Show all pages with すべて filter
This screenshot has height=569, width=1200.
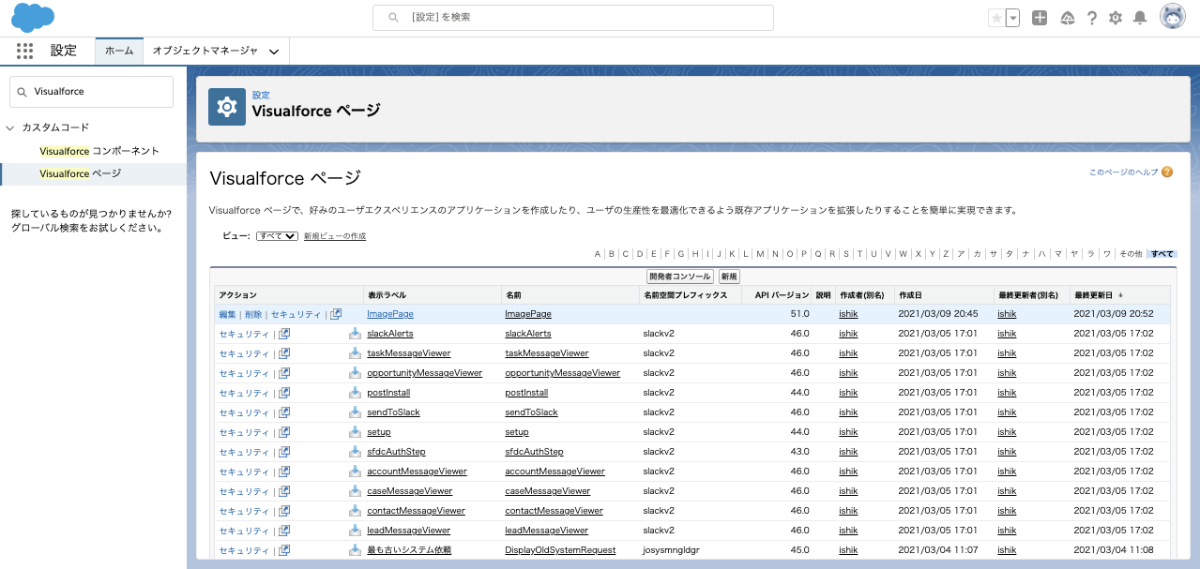pyautogui.click(x=1162, y=254)
